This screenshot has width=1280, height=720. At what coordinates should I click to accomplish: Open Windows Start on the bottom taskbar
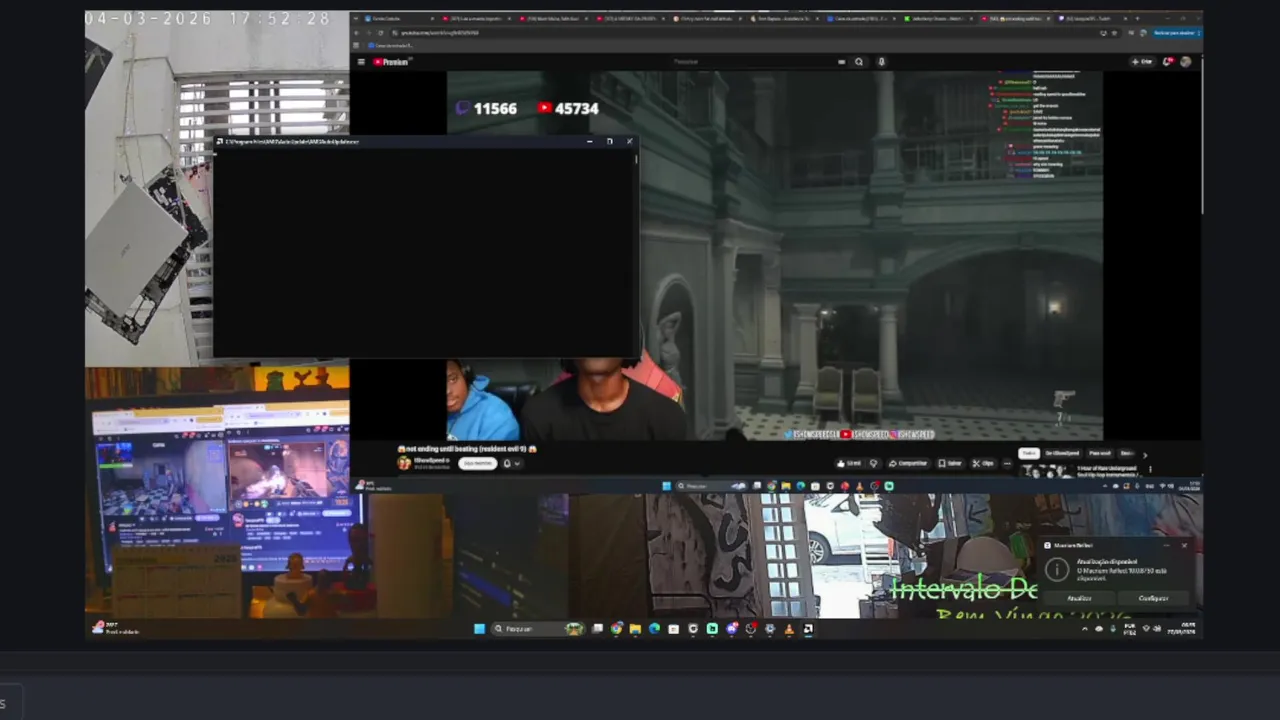[479, 629]
